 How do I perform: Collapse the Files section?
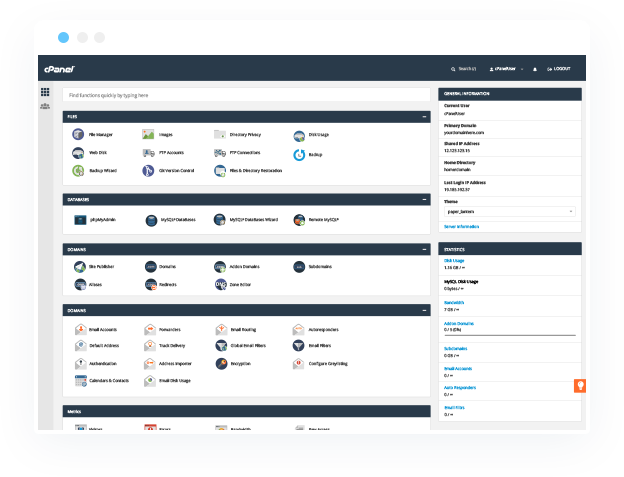(x=424, y=117)
